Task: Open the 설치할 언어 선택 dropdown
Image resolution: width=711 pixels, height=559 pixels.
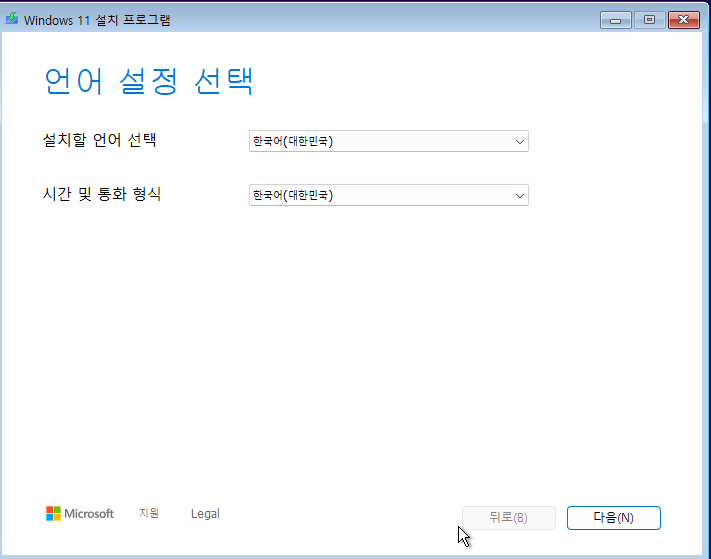Action: 389,141
